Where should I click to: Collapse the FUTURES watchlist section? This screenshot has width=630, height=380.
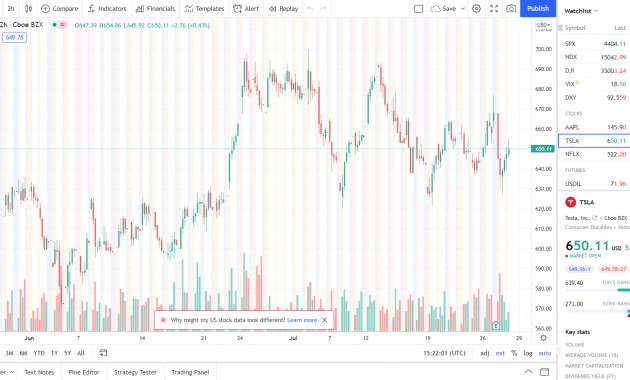pos(575,170)
